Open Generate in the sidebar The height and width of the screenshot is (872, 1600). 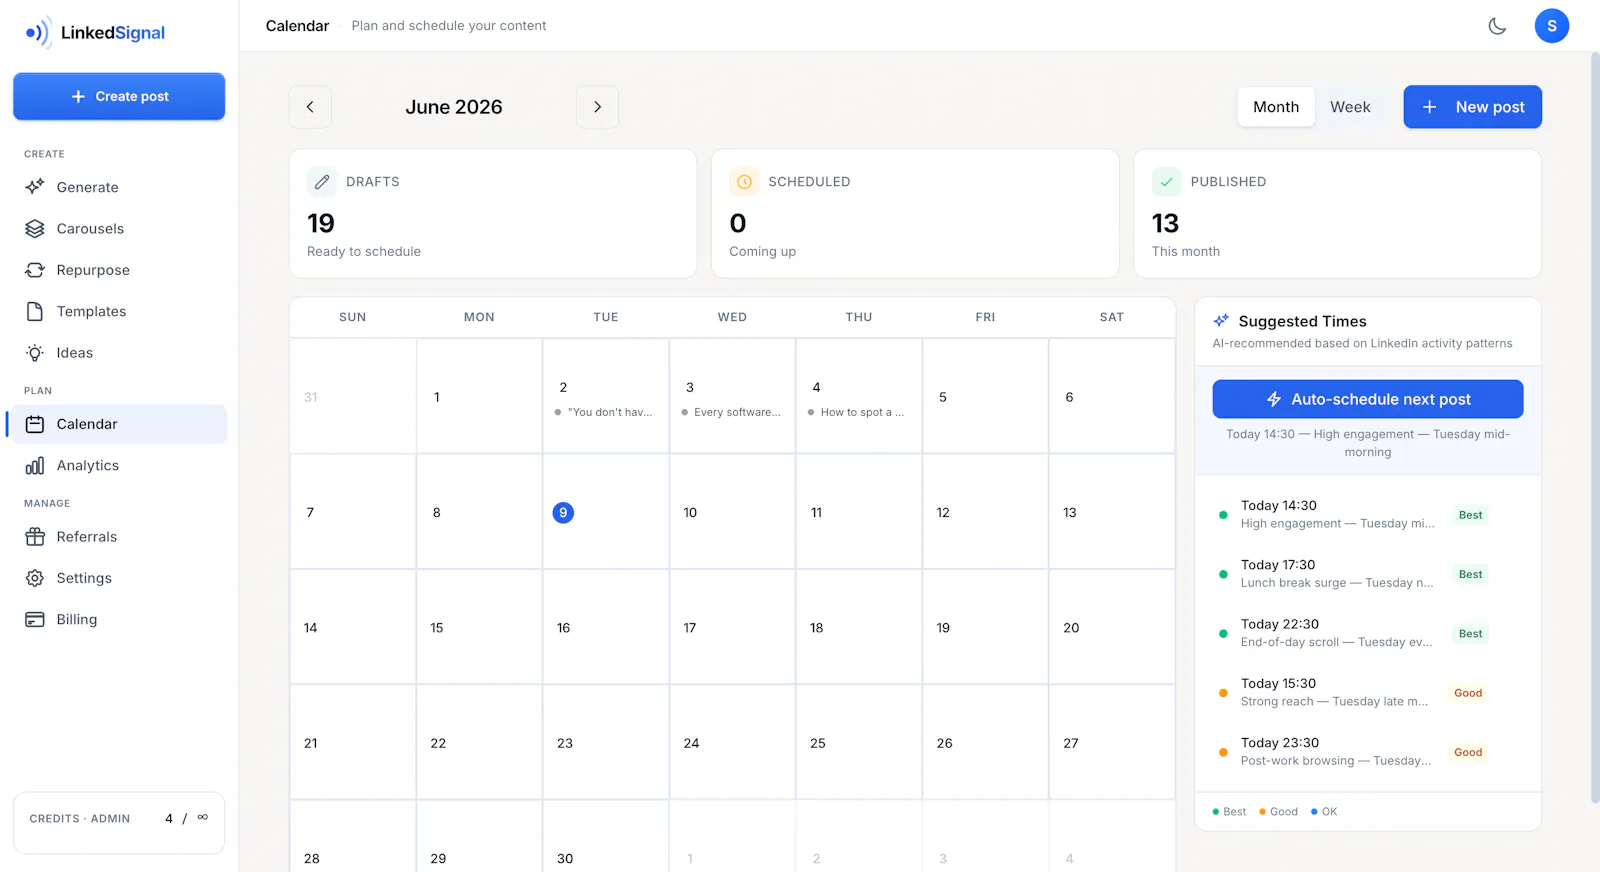click(117, 187)
